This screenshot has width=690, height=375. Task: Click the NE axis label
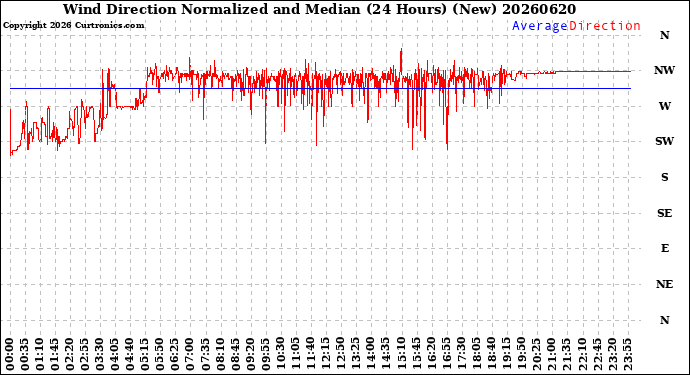point(664,284)
